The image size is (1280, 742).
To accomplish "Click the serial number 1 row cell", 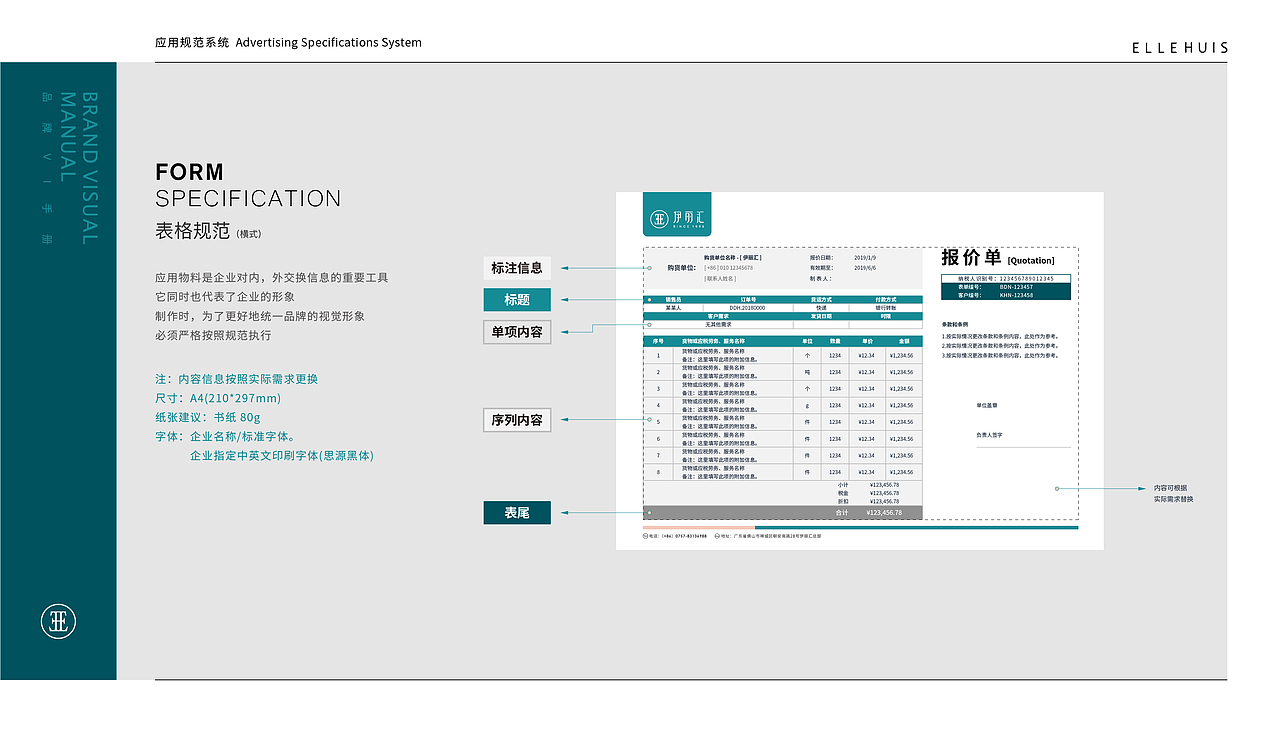I will pyautogui.click(x=658, y=355).
